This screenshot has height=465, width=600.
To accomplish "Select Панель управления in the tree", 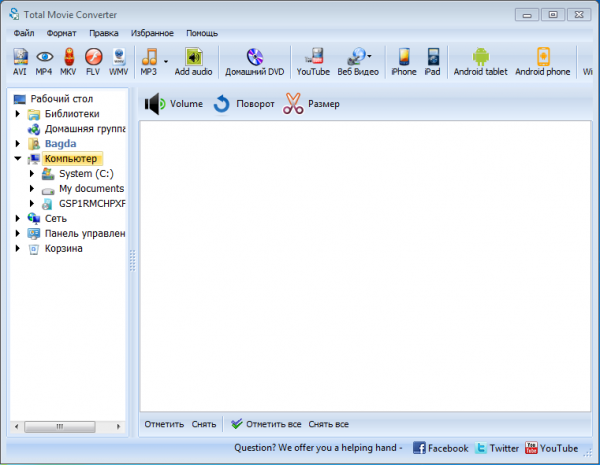I will click(x=85, y=233).
